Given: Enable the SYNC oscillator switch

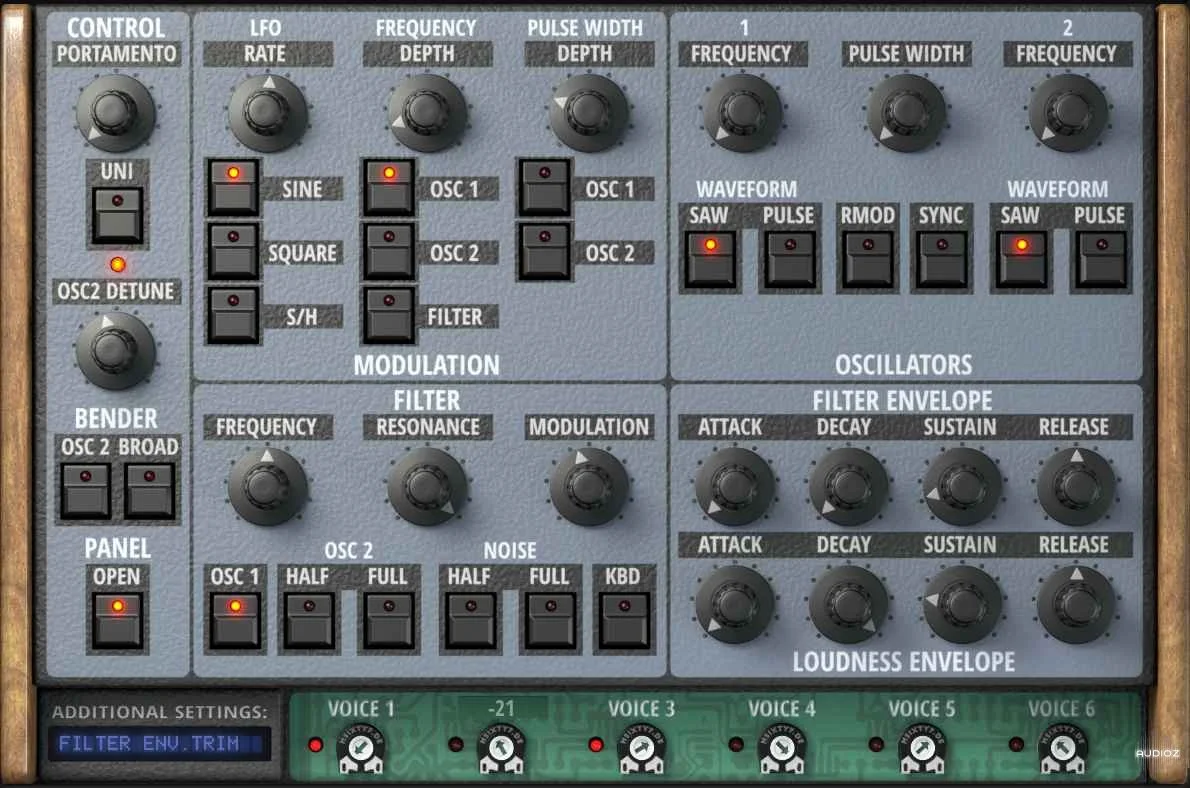Looking at the screenshot, I should tap(941, 260).
